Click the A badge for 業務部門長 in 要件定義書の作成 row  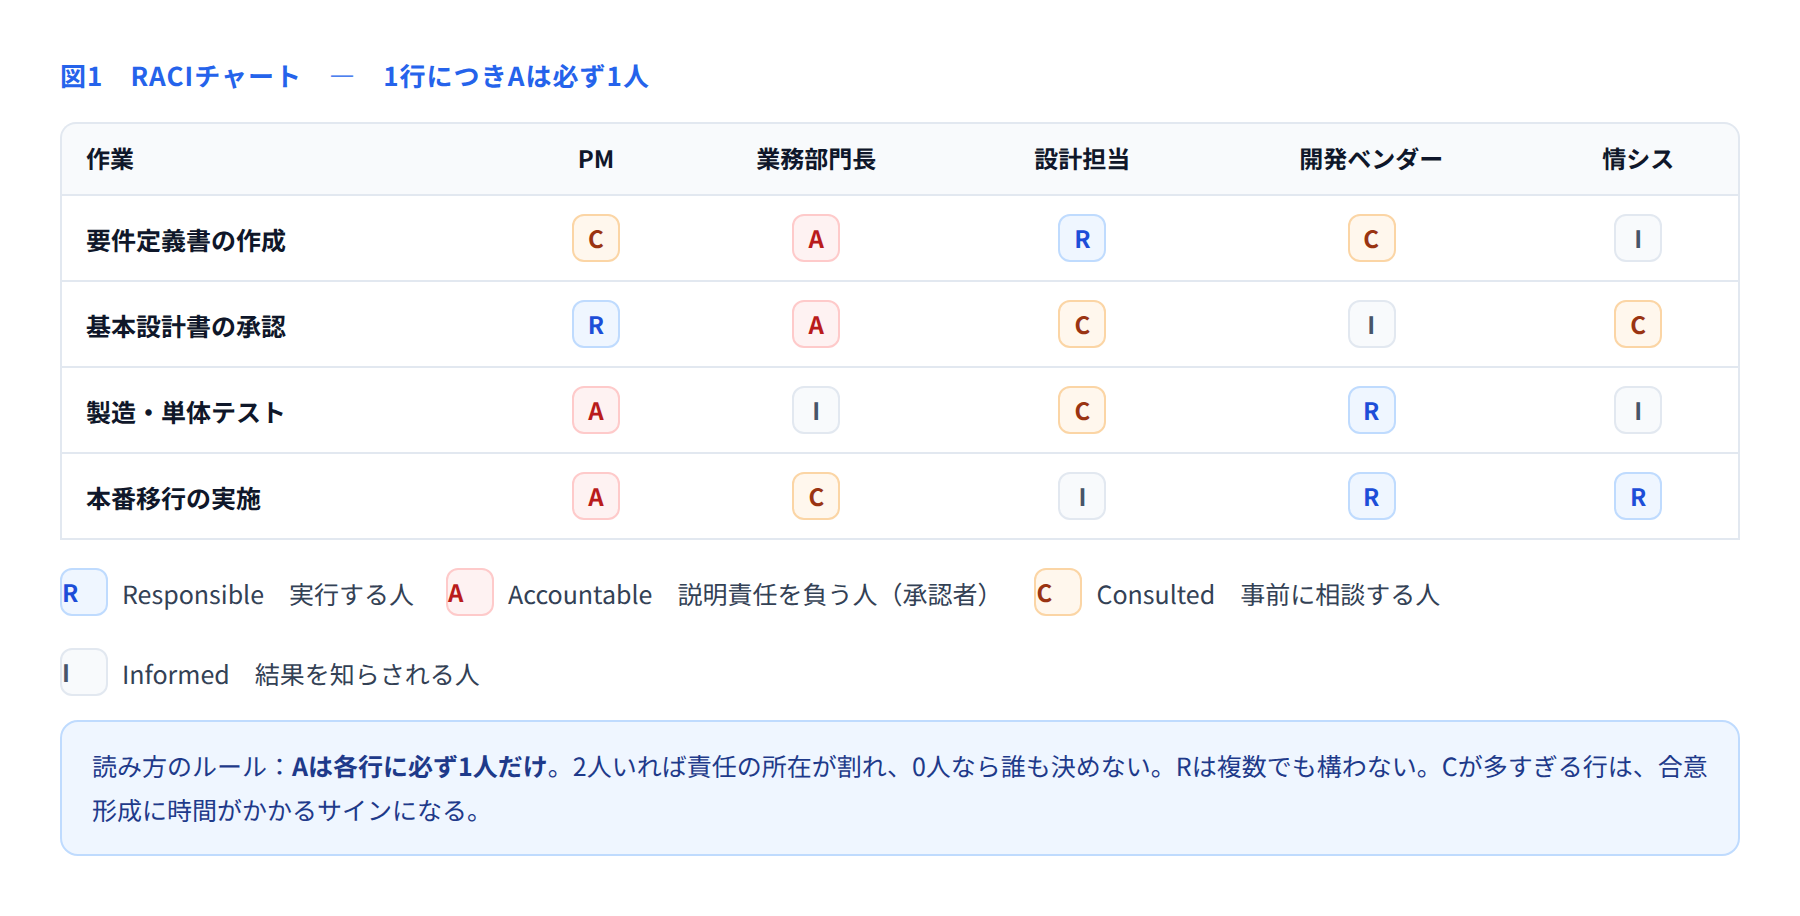click(816, 239)
